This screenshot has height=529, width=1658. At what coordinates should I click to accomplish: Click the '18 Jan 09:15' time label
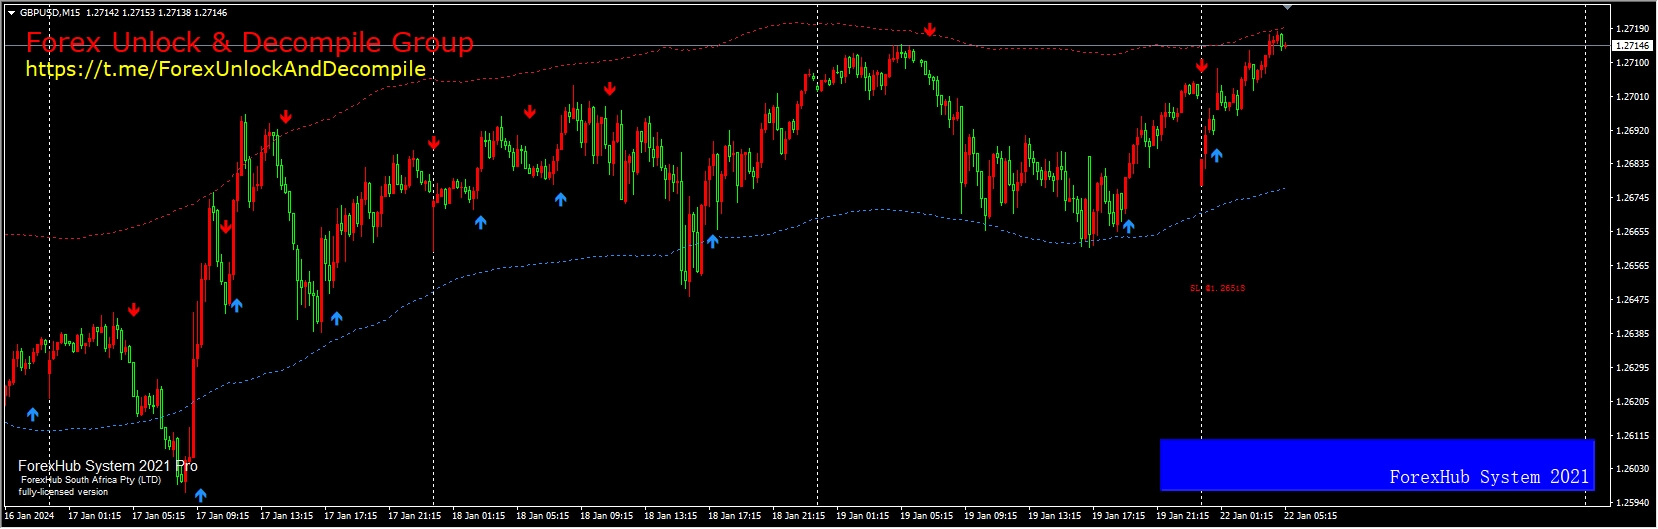[x=606, y=517]
